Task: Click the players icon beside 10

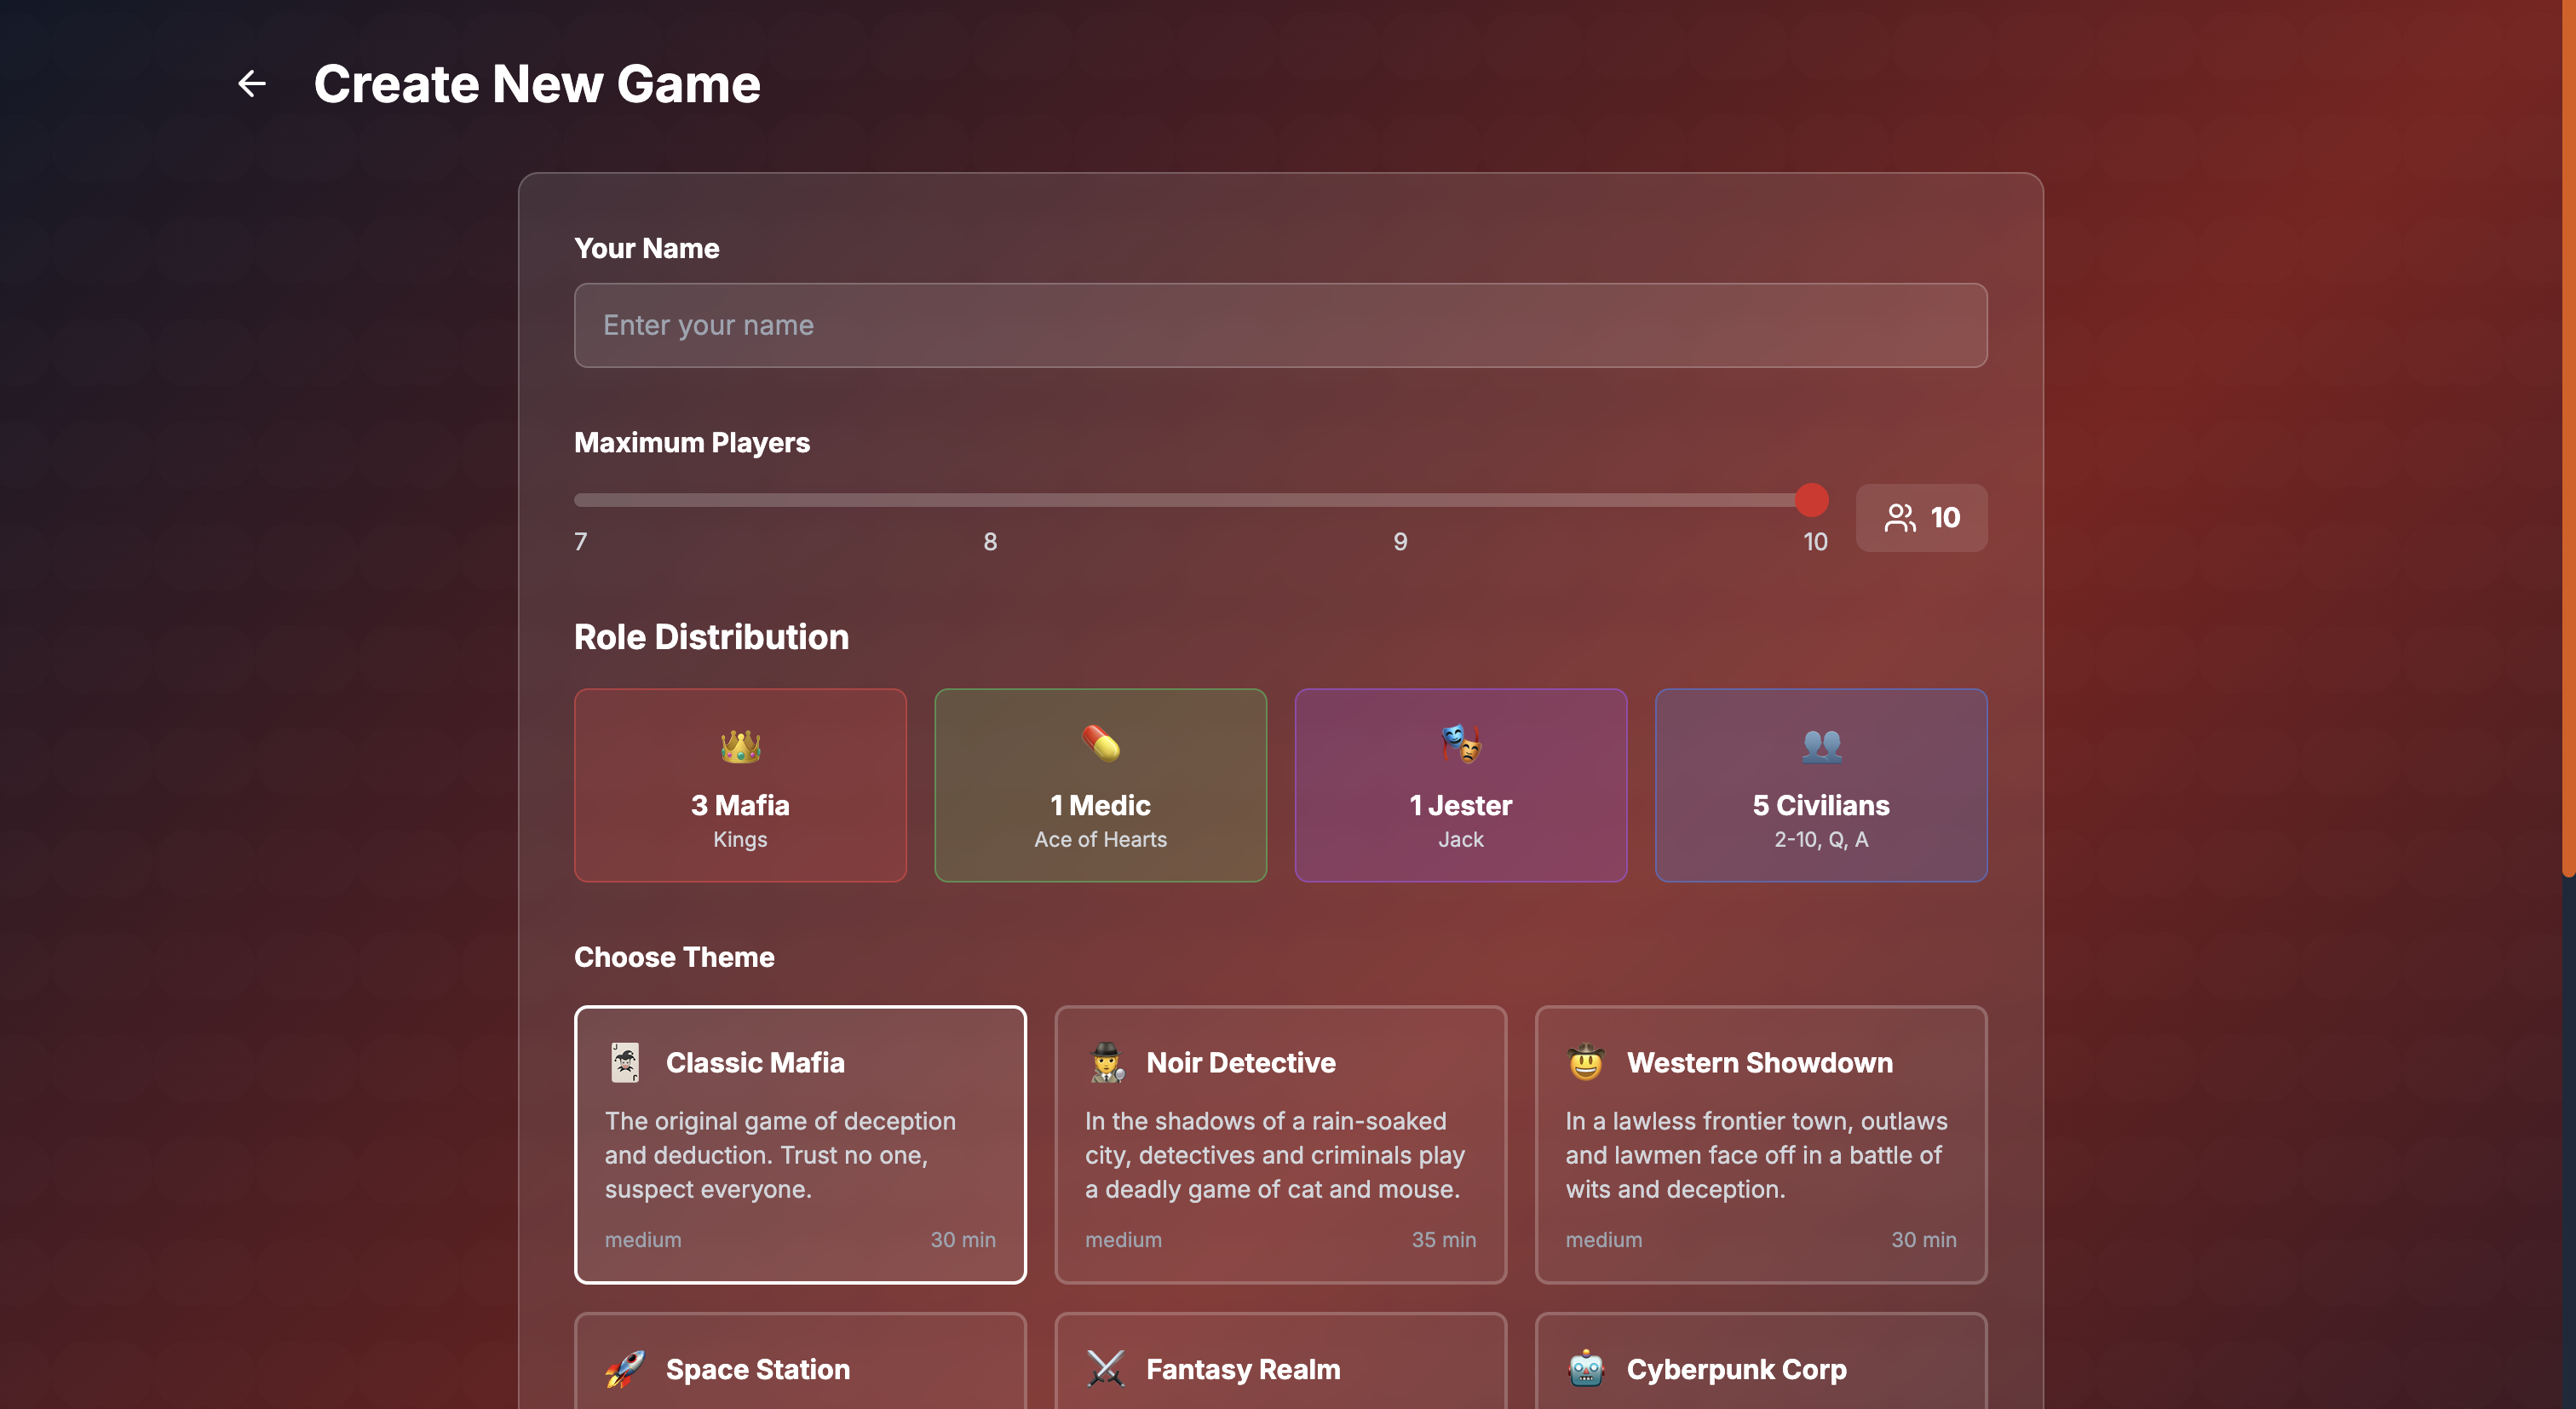Action: 1899,517
